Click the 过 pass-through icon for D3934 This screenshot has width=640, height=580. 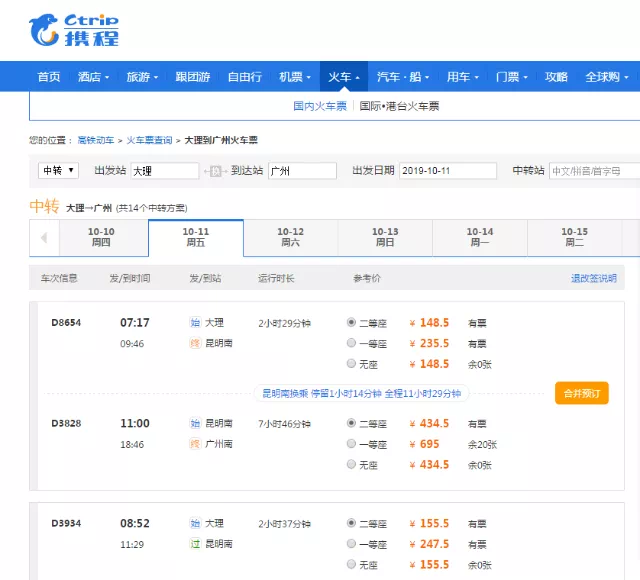pos(195,544)
